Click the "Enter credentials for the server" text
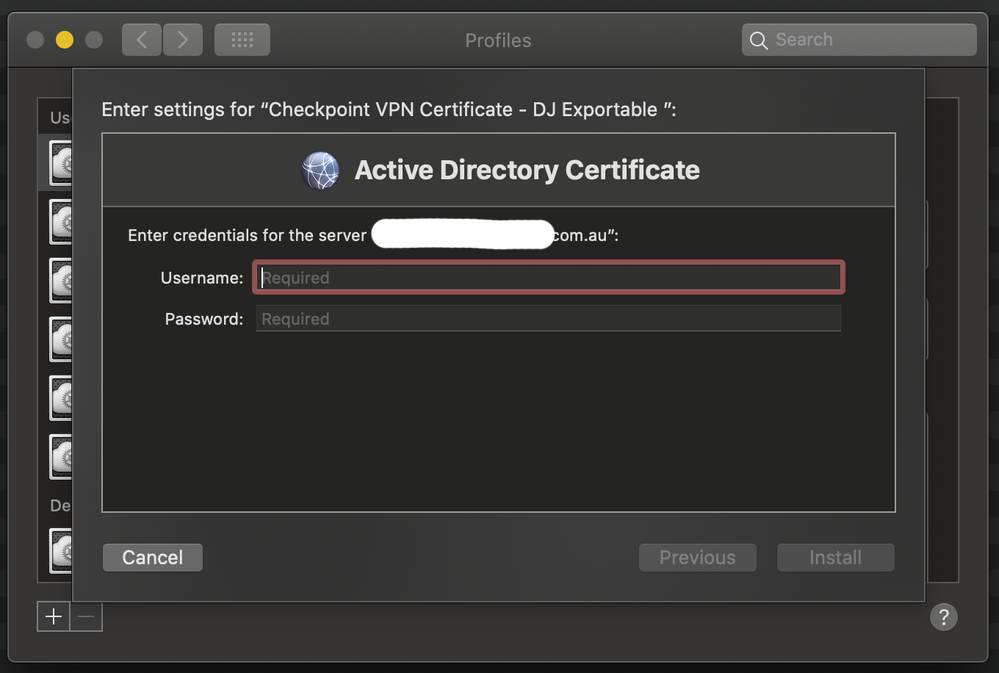 (x=247, y=235)
